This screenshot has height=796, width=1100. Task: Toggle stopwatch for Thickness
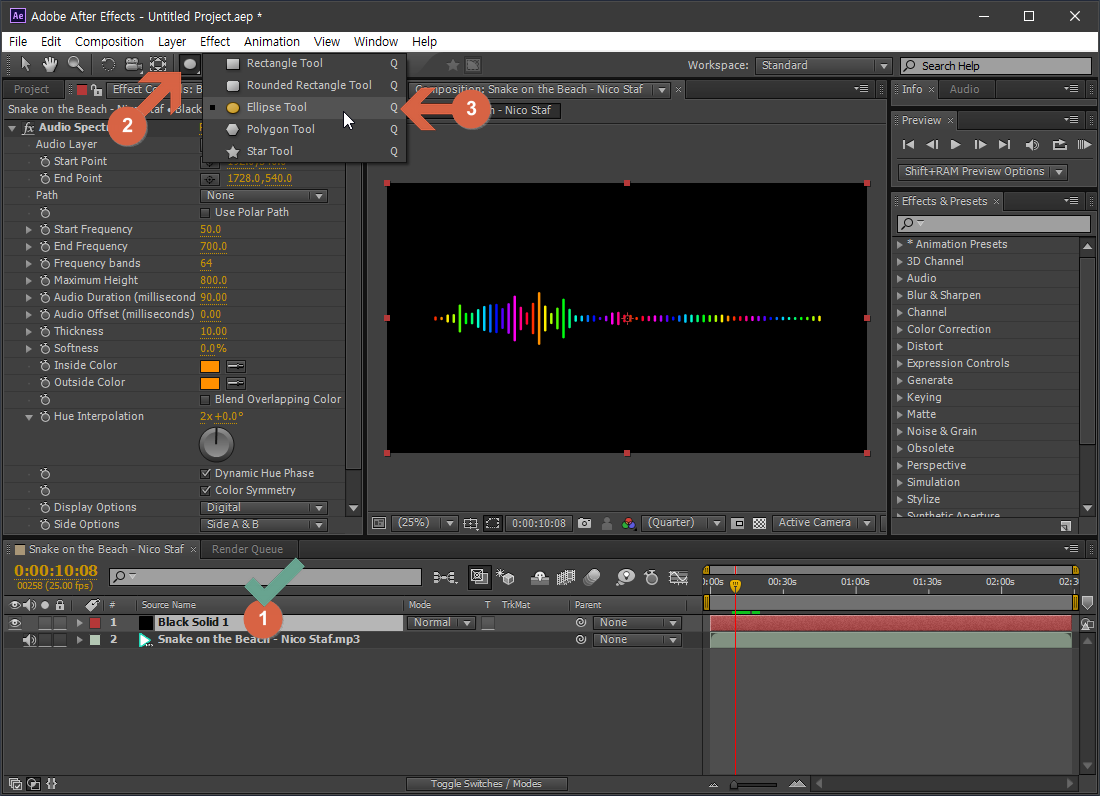click(x=45, y=331)
